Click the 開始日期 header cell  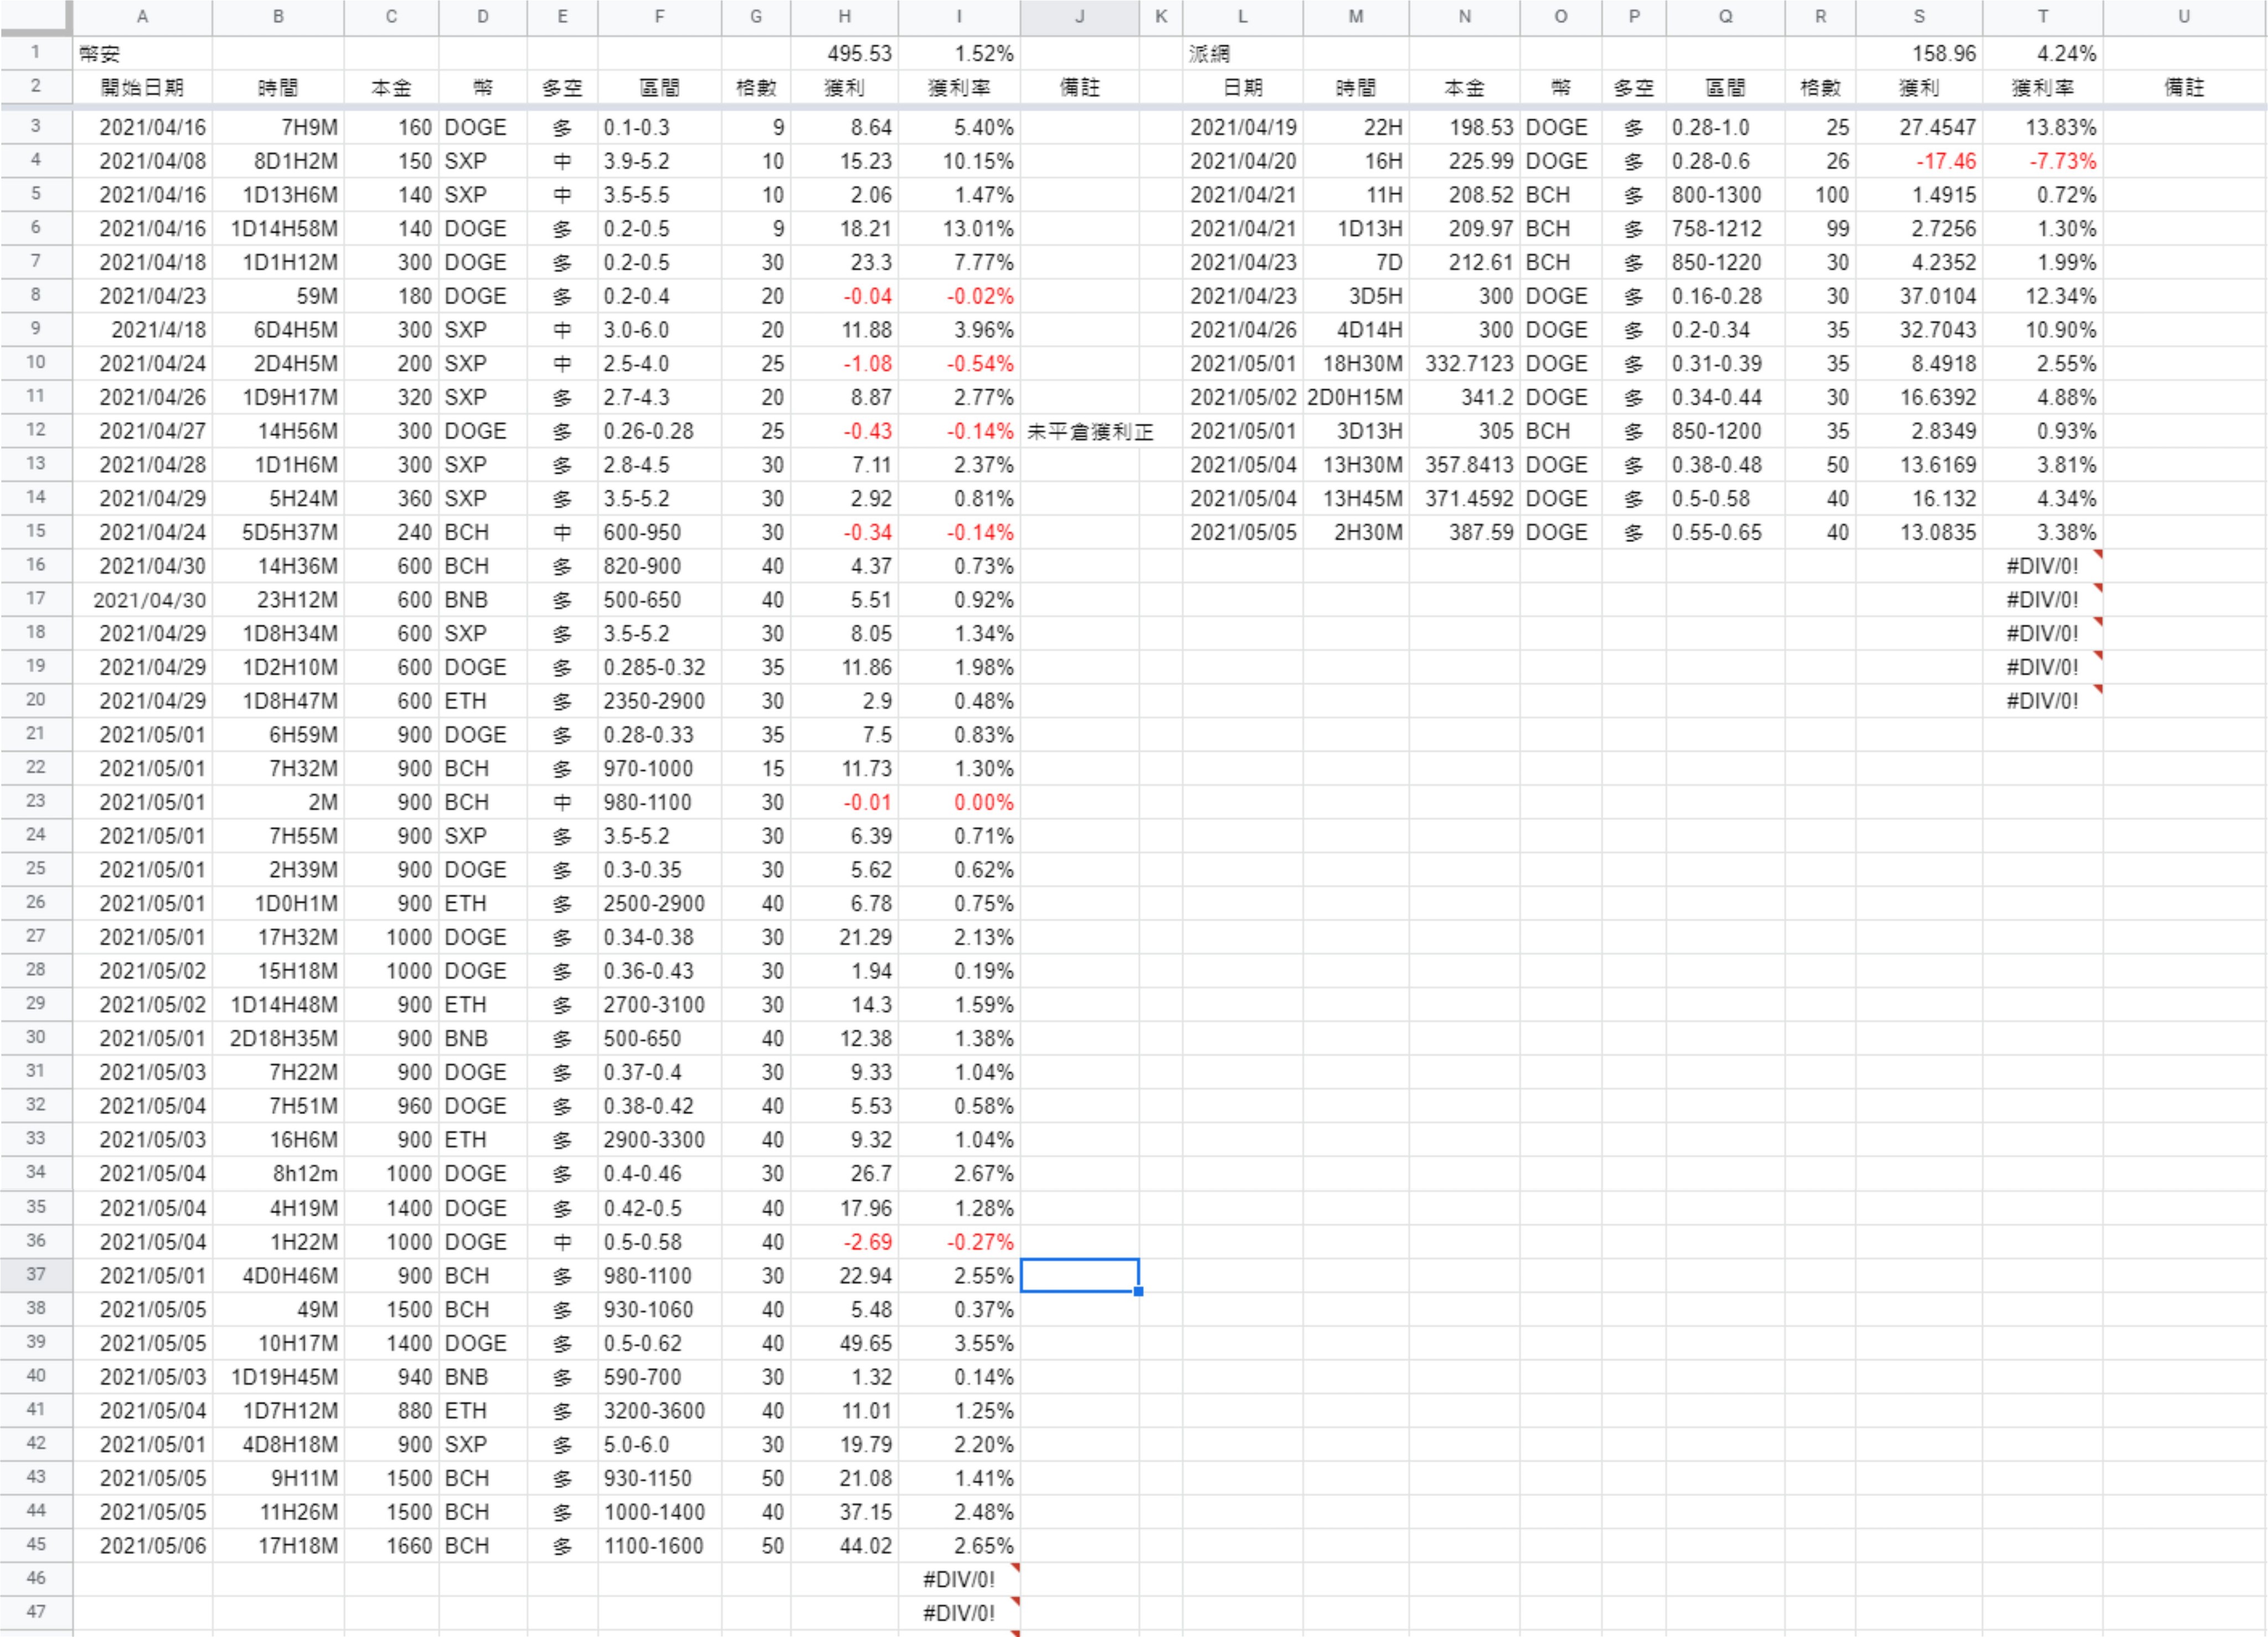(142, 88)
